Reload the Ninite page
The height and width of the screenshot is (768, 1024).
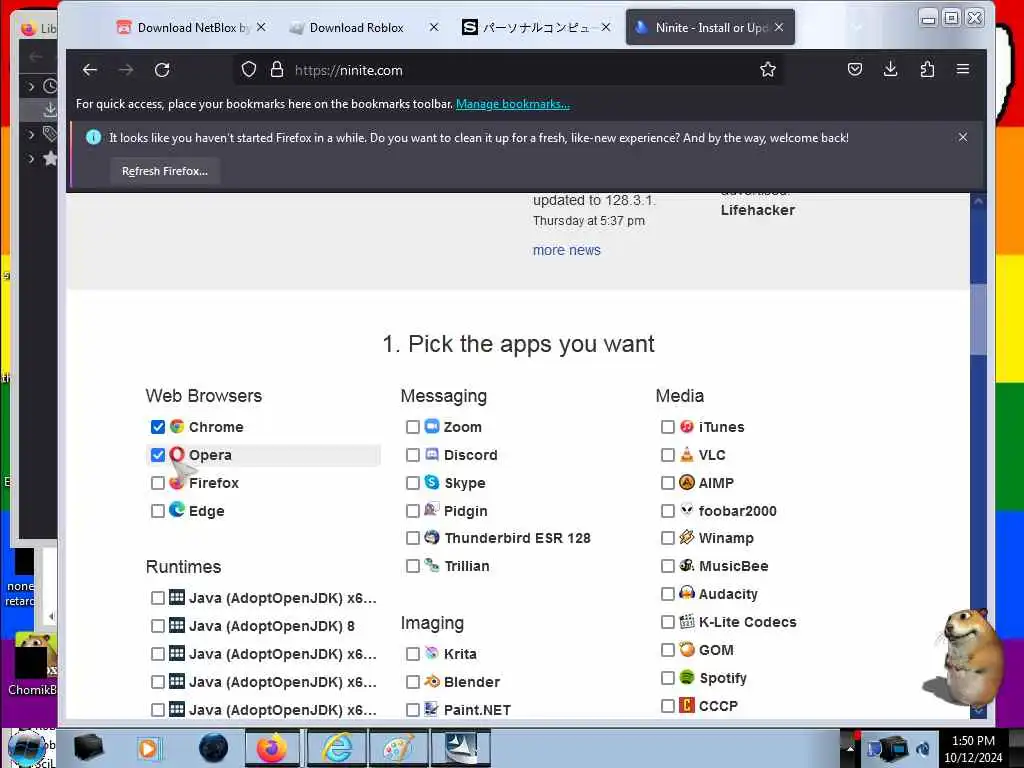[162, 70]
